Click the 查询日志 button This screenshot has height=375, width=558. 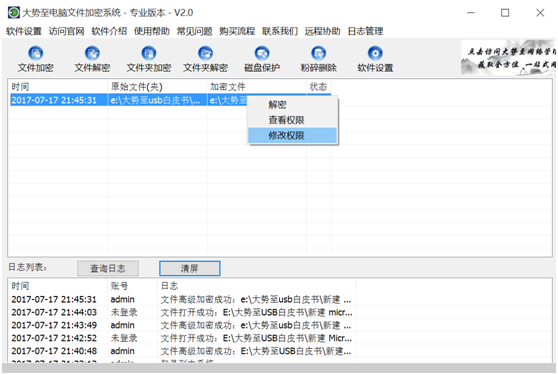point(108,268)
